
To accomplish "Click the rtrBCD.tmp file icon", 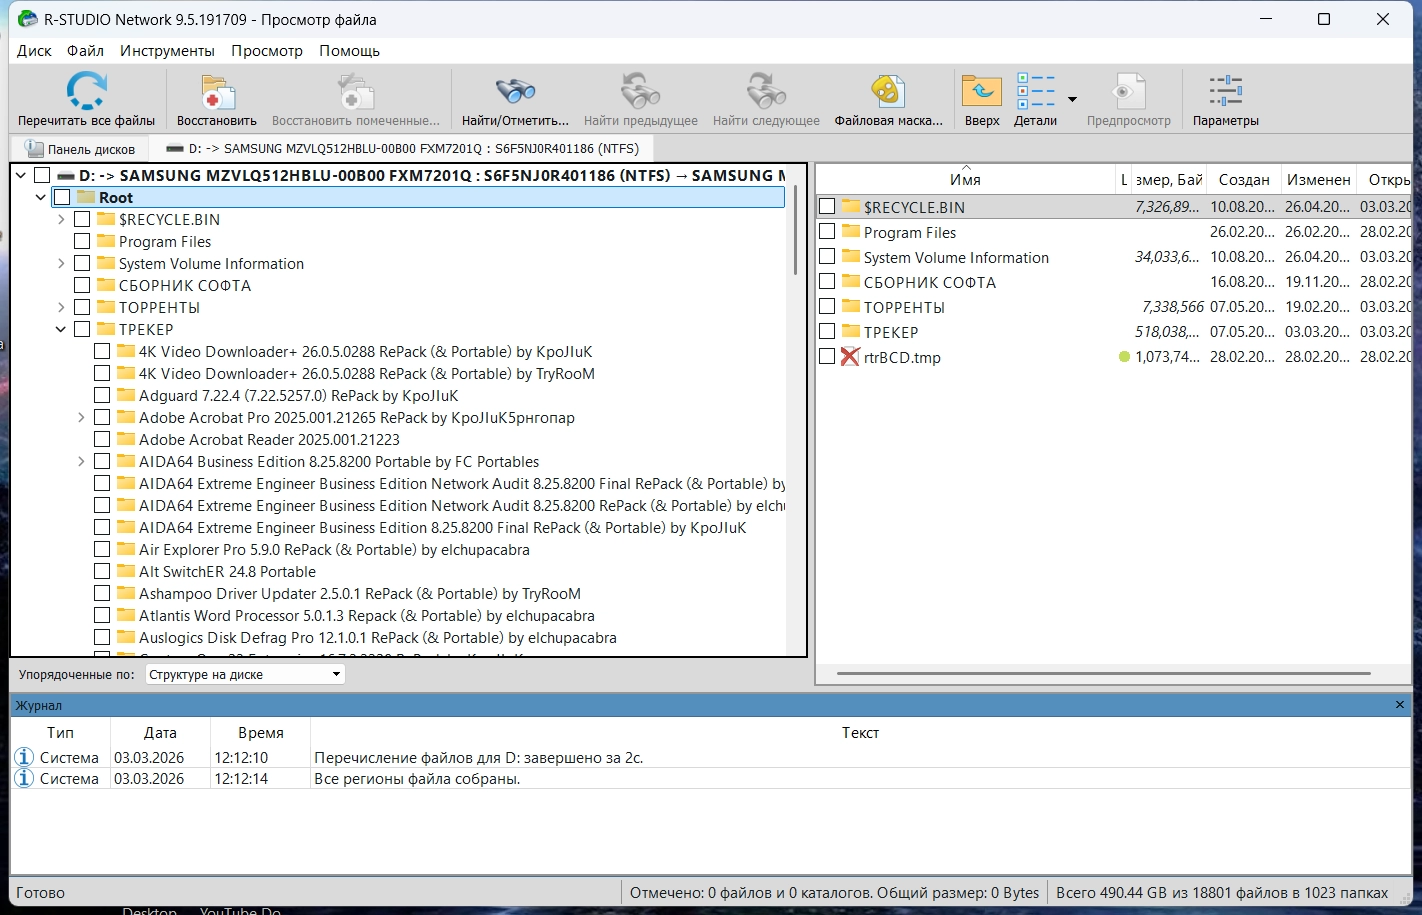I will tap(850, 357).
